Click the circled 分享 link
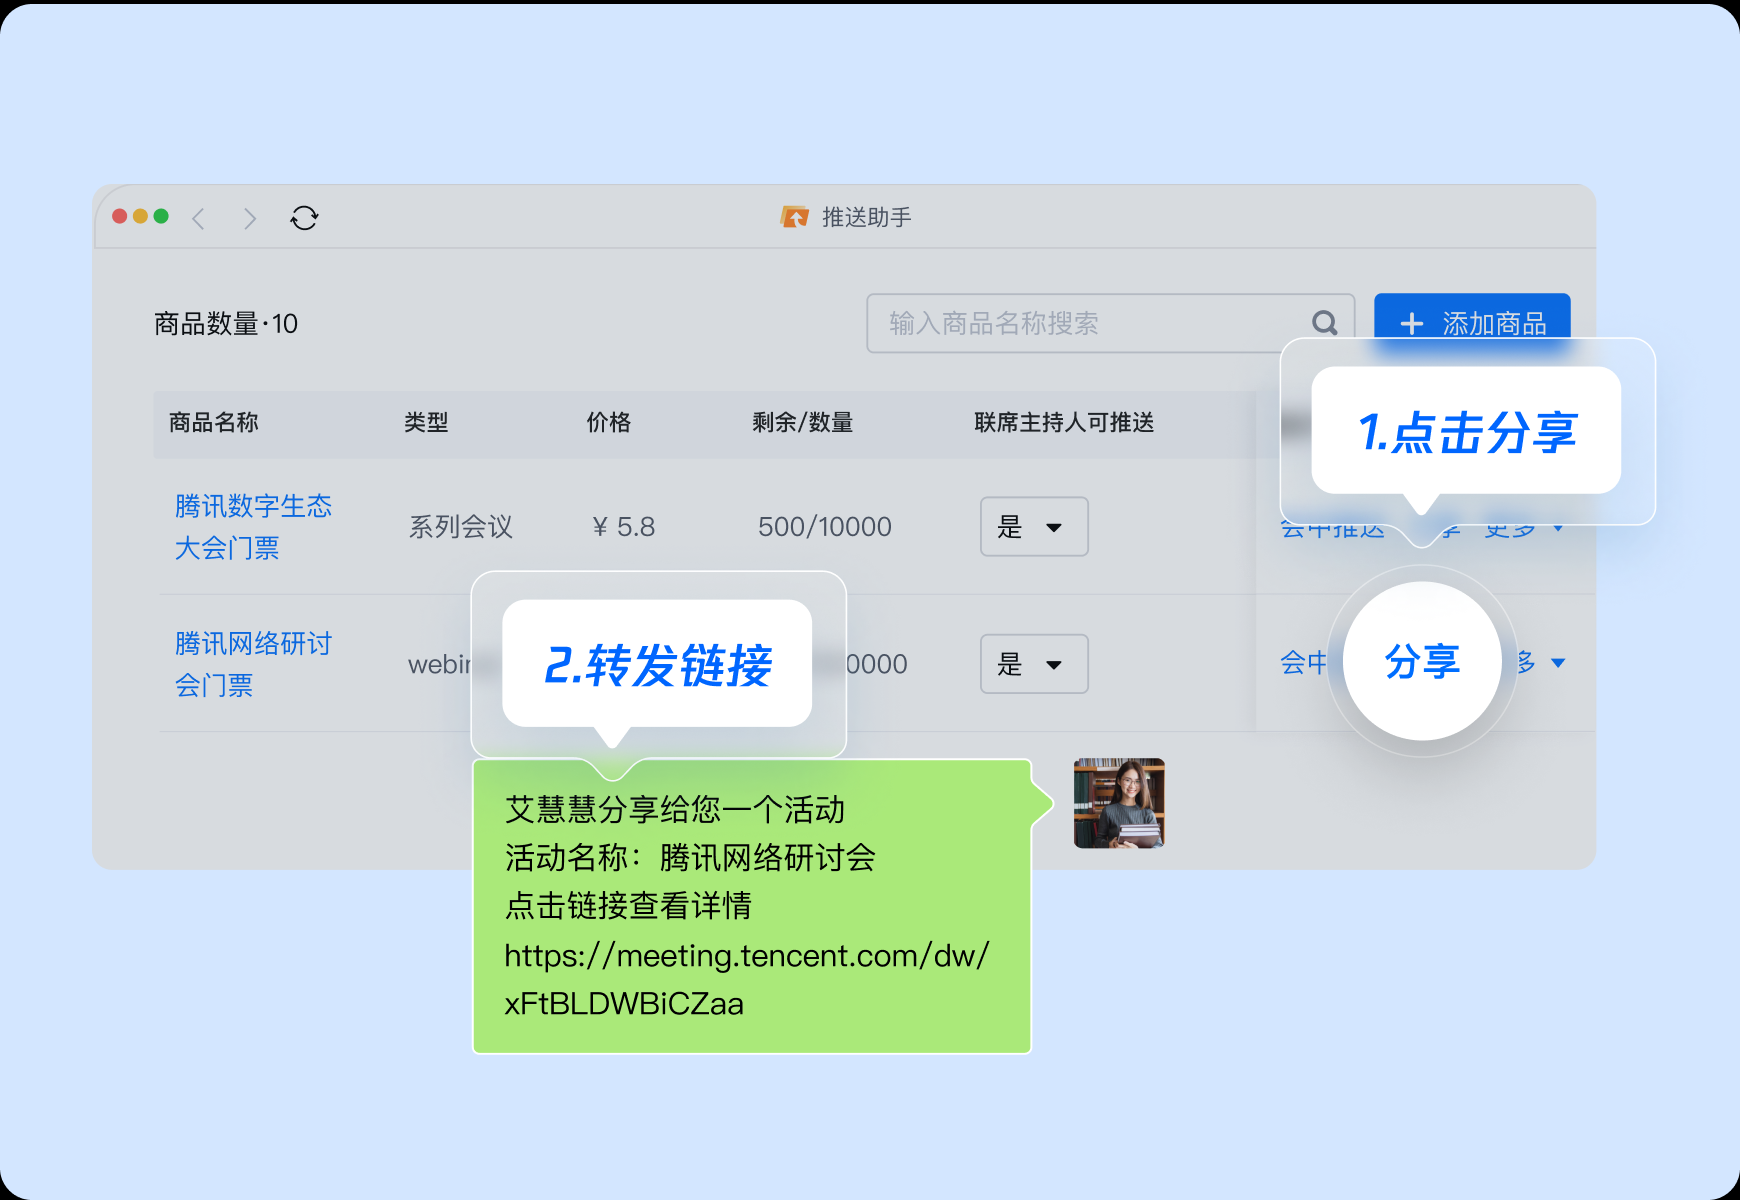Viewport: 1740px width, 1200px height. tap(1422, 662)
